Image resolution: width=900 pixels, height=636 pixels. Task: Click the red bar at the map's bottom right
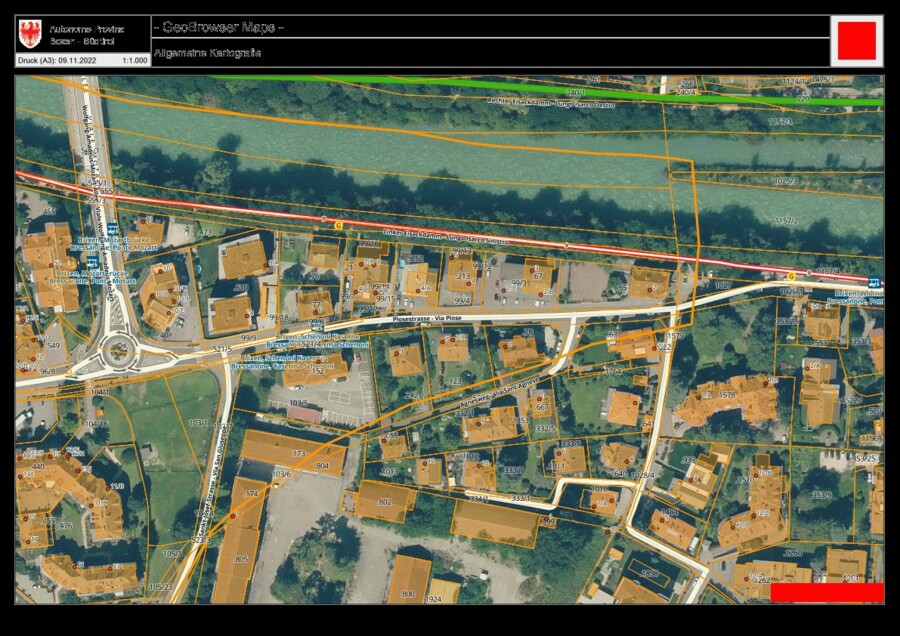827,593
